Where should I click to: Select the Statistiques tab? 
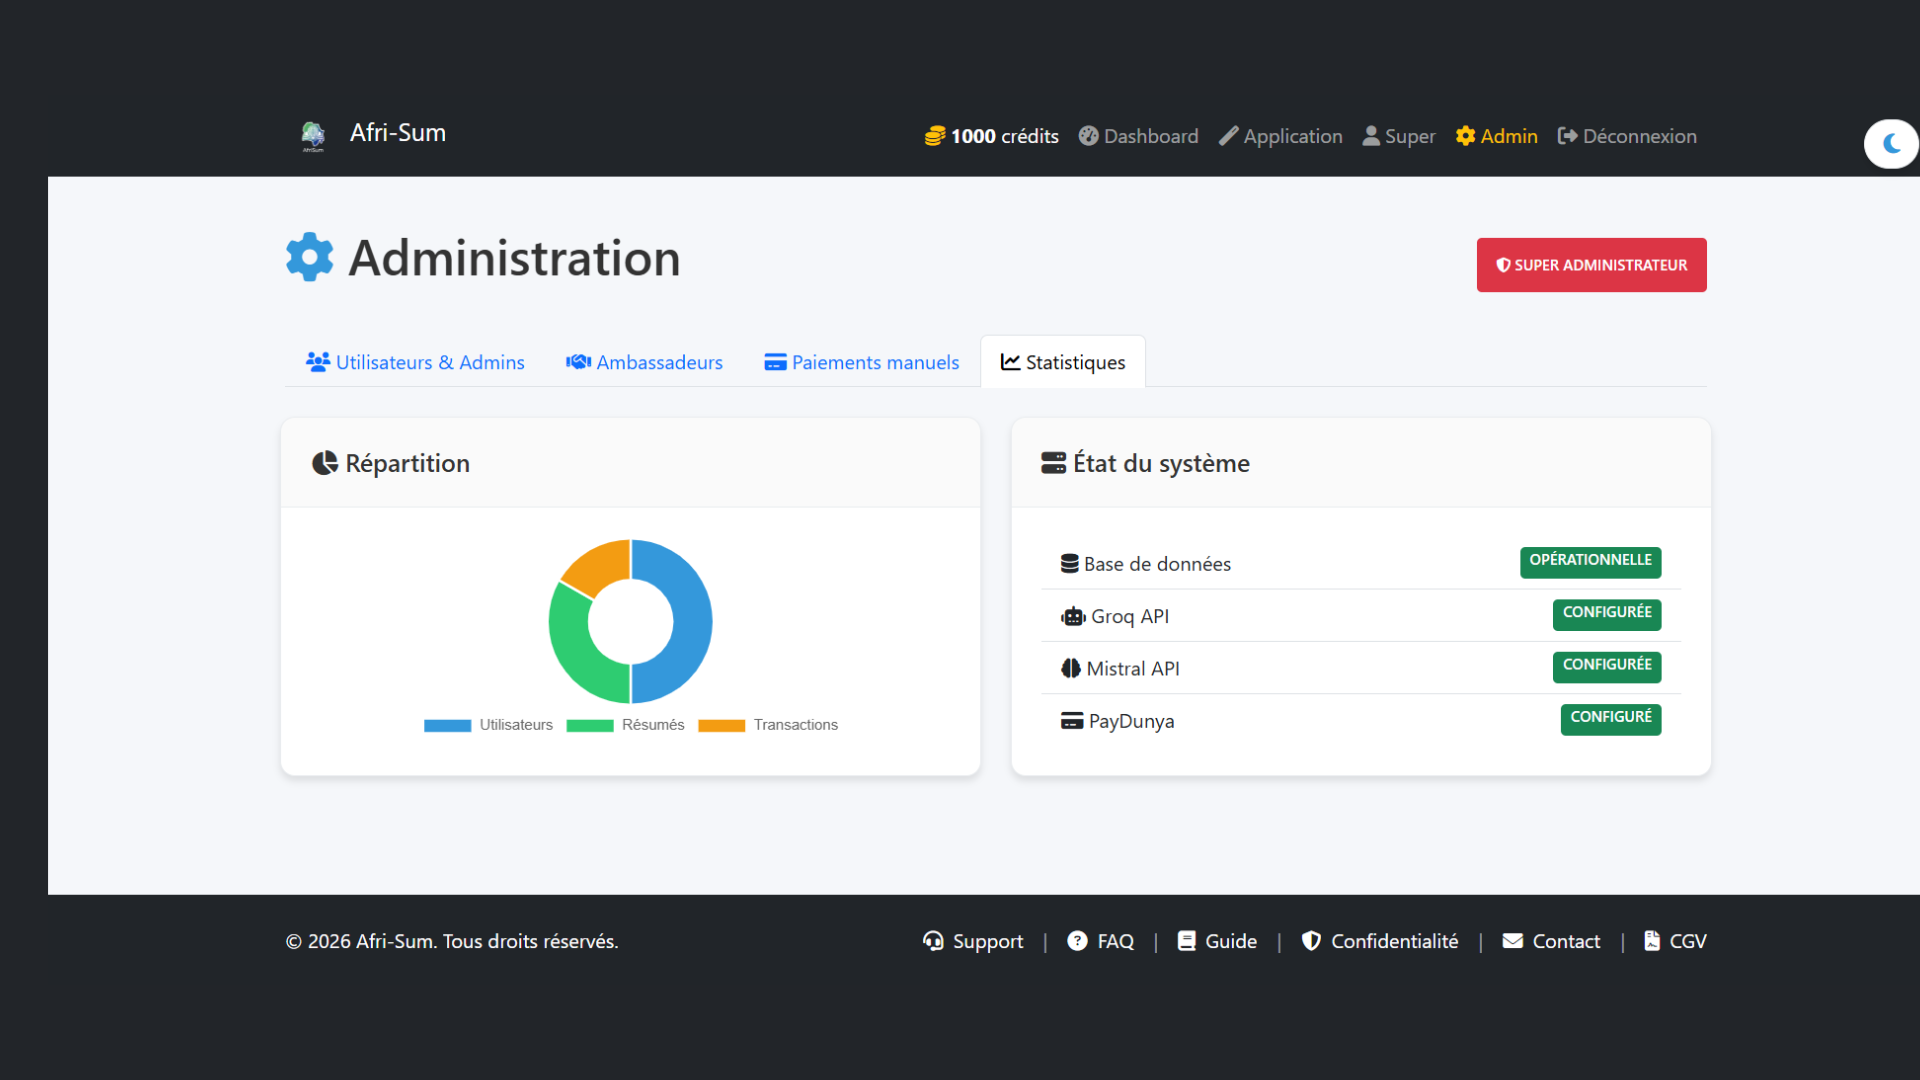tap(1063, 362)
